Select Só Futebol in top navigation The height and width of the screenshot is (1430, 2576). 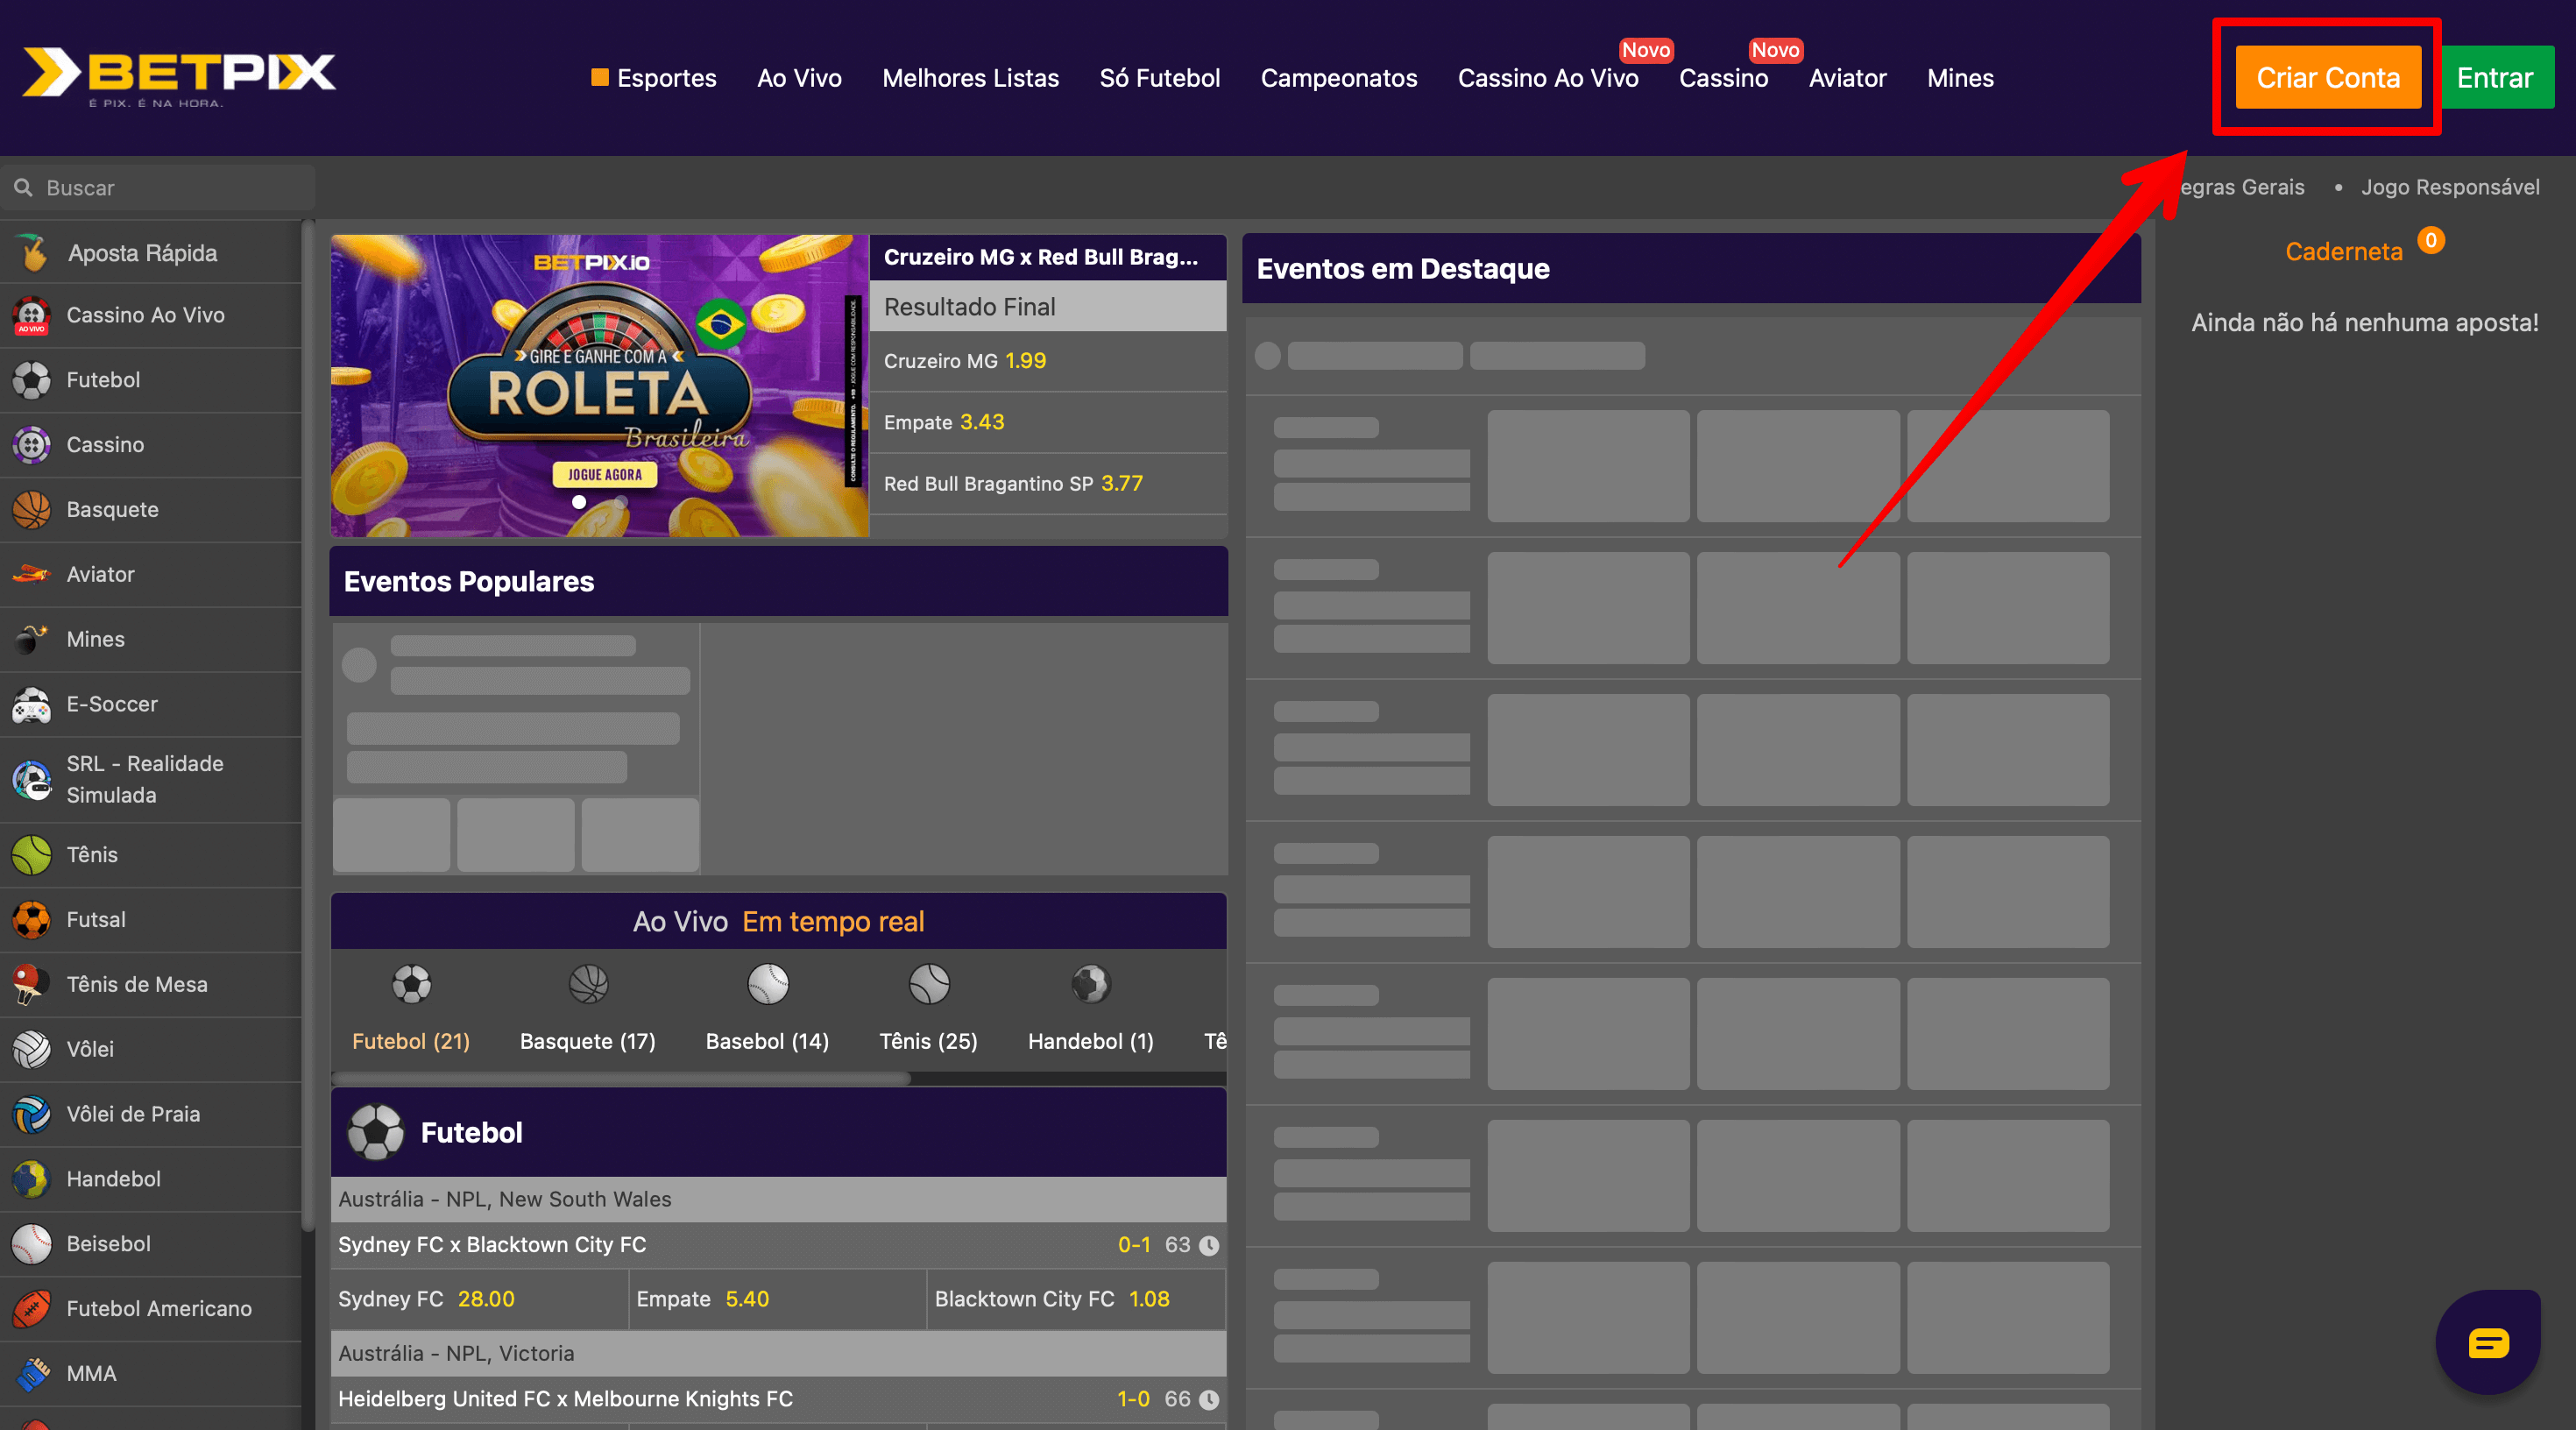tap(1159, 78)
